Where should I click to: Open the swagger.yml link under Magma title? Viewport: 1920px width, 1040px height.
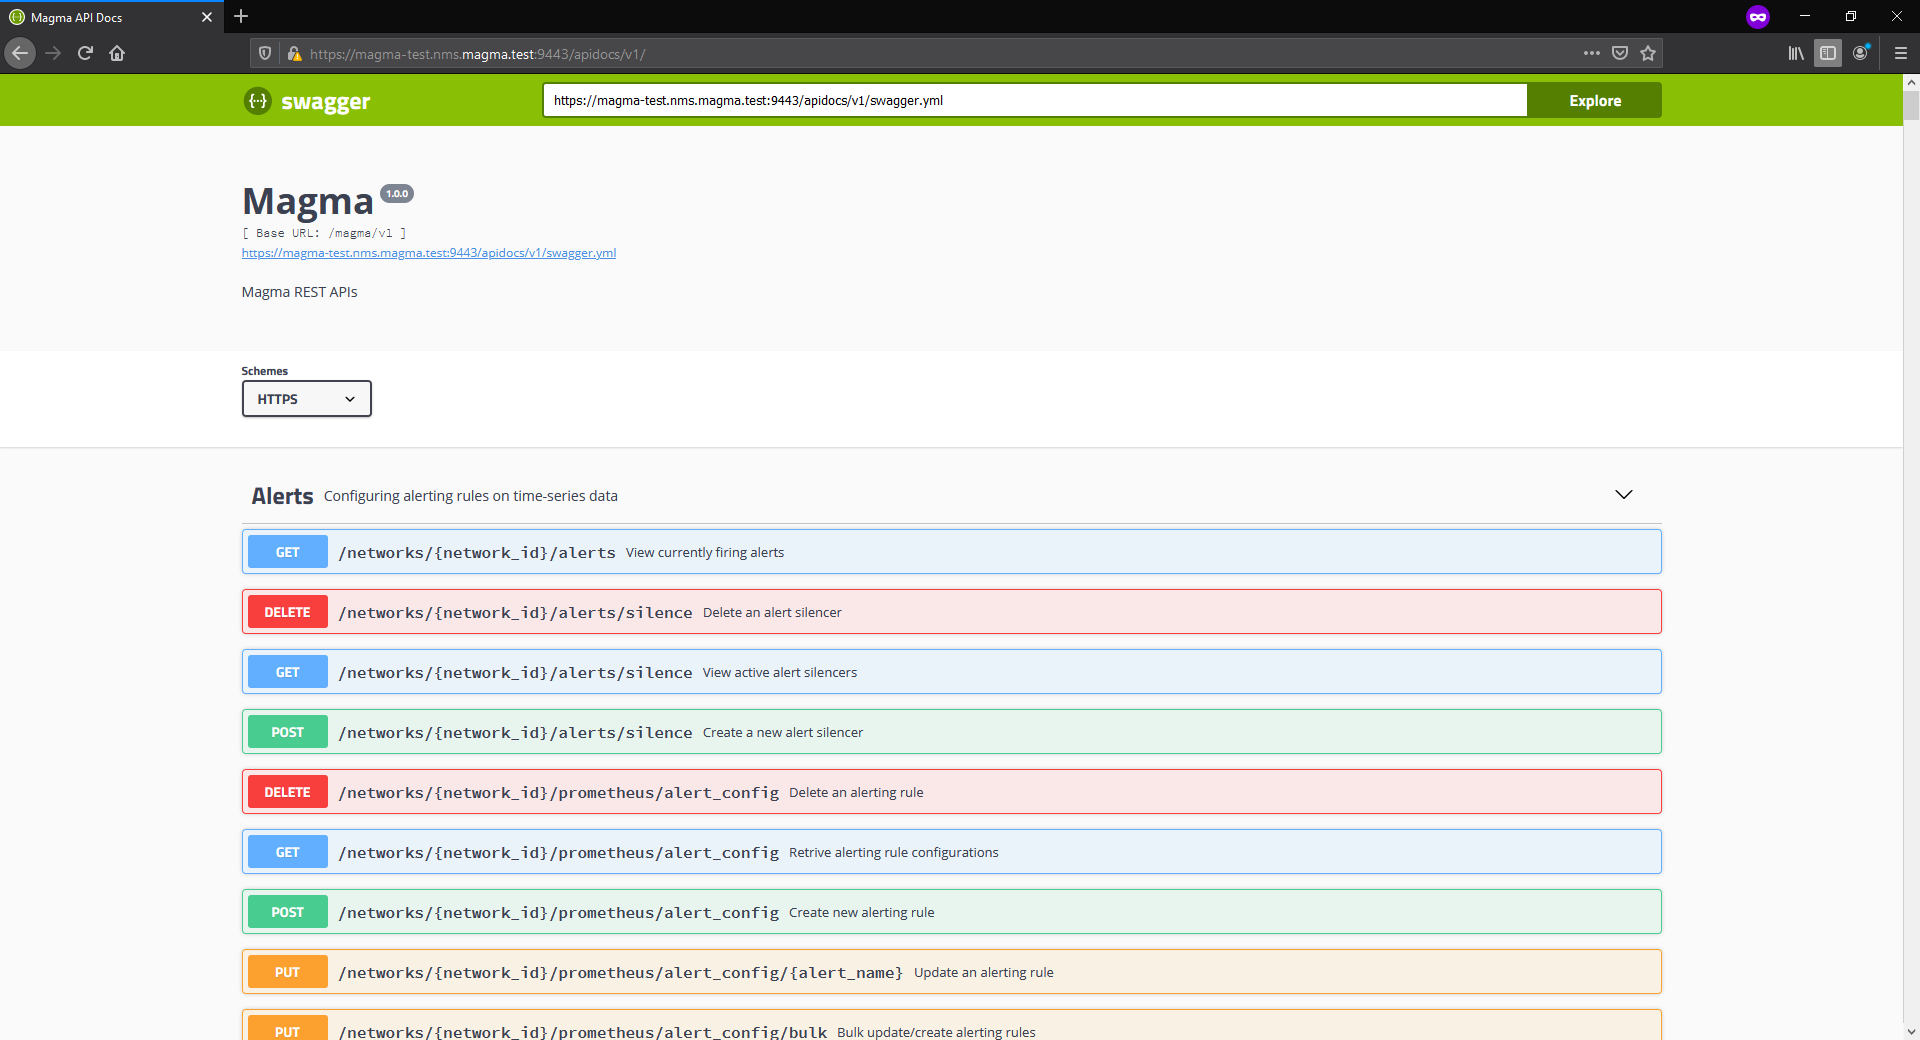click(429, 253)
